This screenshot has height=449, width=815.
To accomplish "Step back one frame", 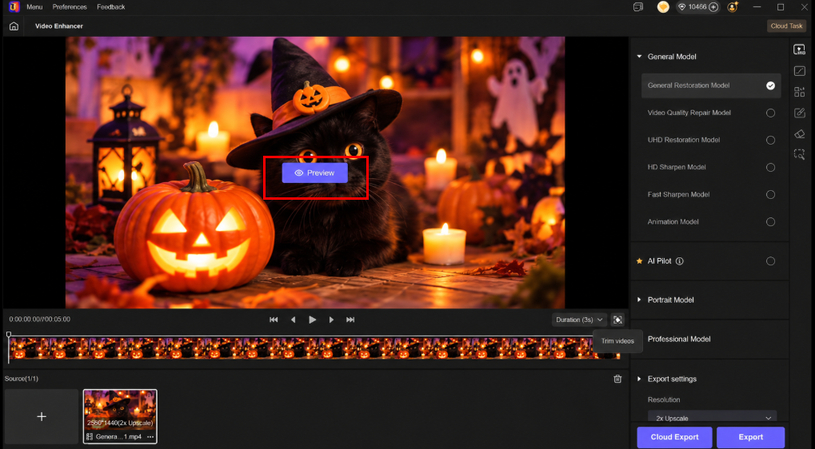I will click(x=293, y=320).
